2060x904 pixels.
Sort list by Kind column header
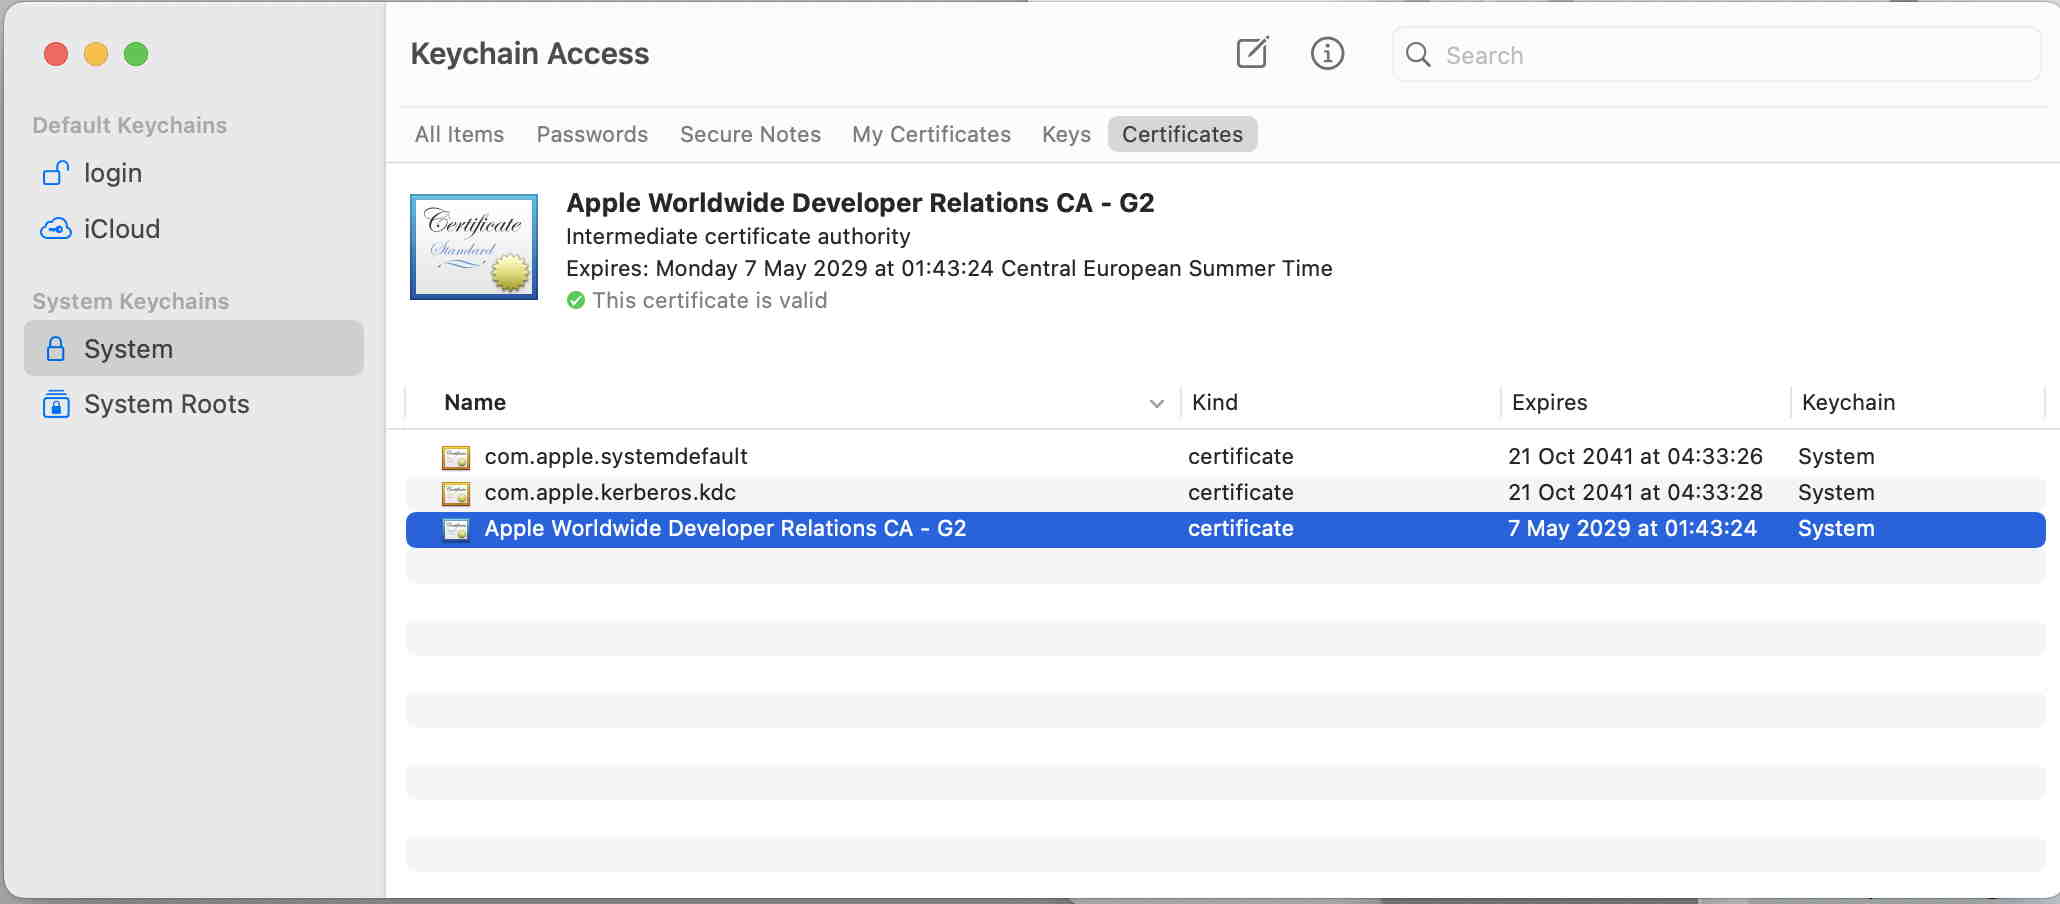1215,402
